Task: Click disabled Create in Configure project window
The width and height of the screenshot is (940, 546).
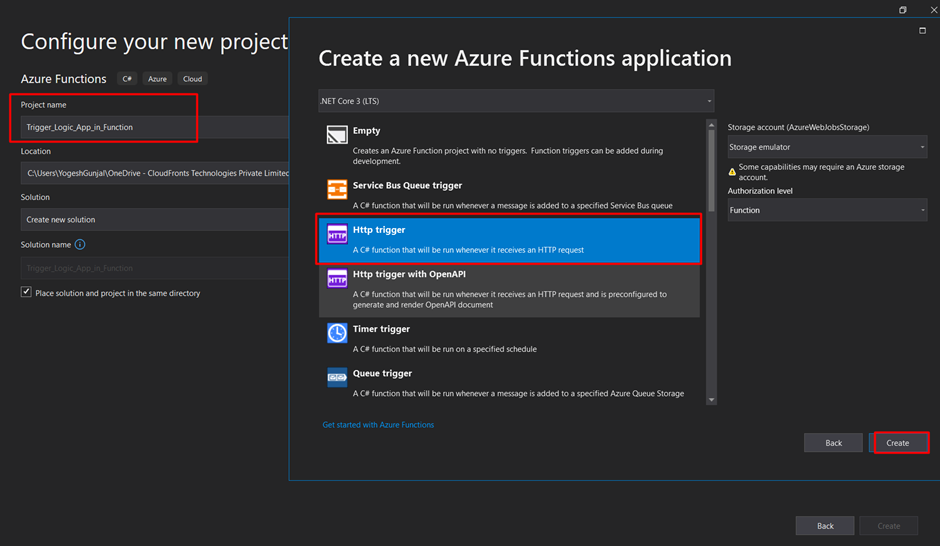Action: (888, 526)
